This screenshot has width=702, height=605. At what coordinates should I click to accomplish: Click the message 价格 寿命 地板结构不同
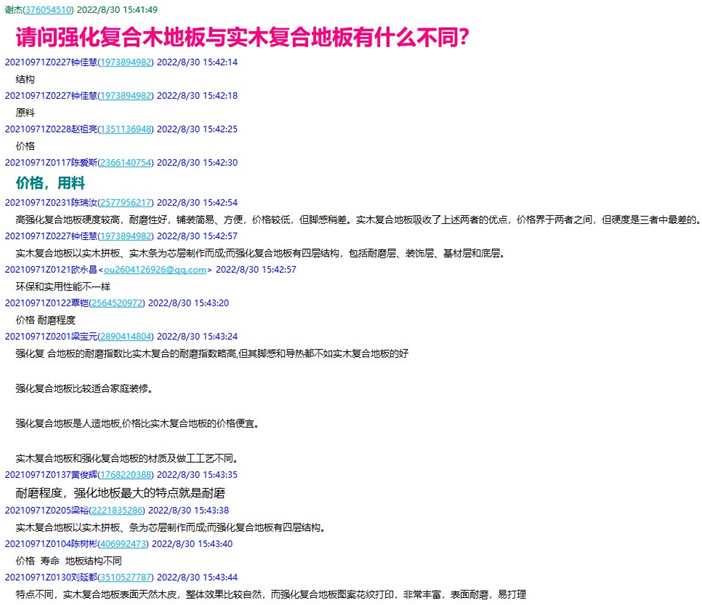tap(68, 560)
